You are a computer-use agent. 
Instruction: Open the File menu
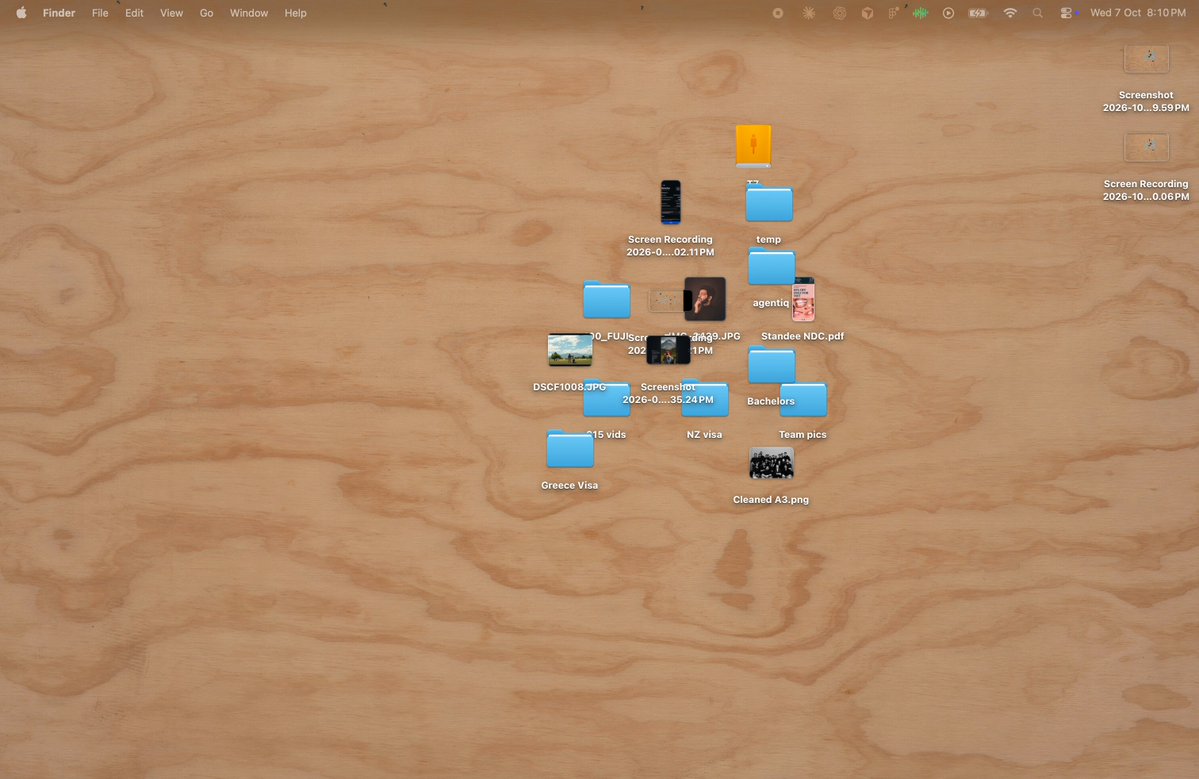[100, 13]
